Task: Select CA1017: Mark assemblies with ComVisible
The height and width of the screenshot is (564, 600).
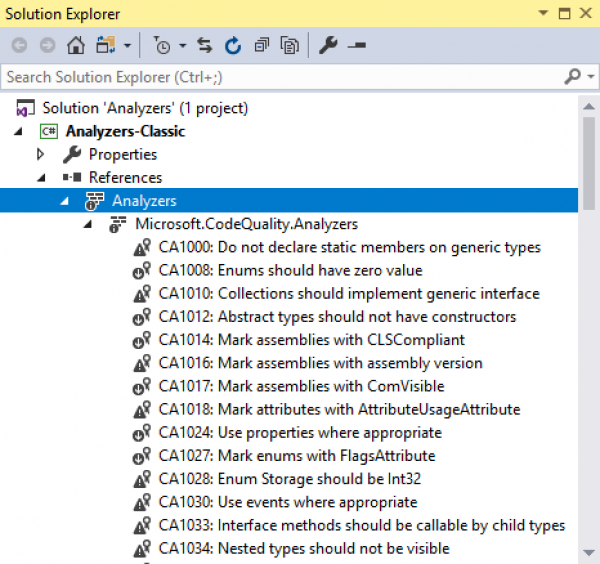Action: pos(302,386)
